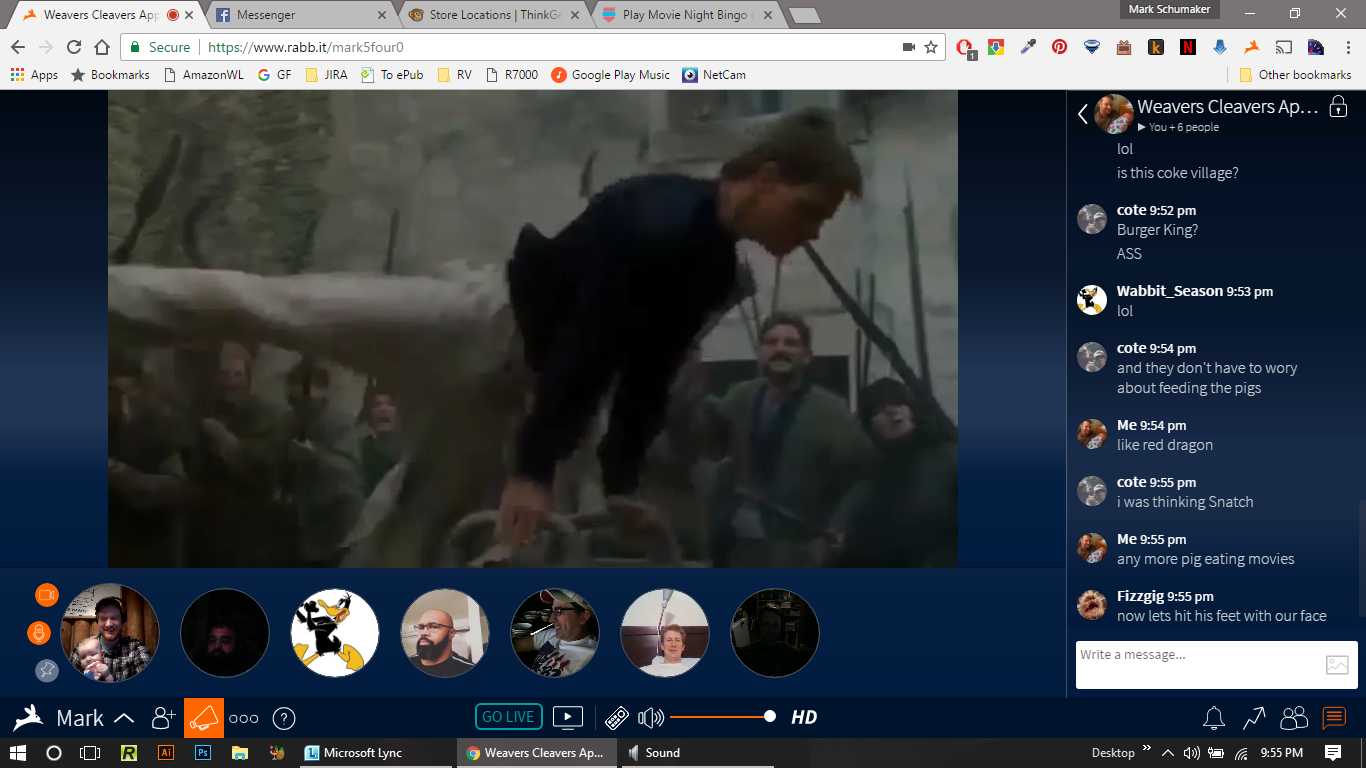Image resolution: width=1366 pixels, height=768 pixels.
Task: Switch to the Messenger tab
Action: click(x=301, y=15)
